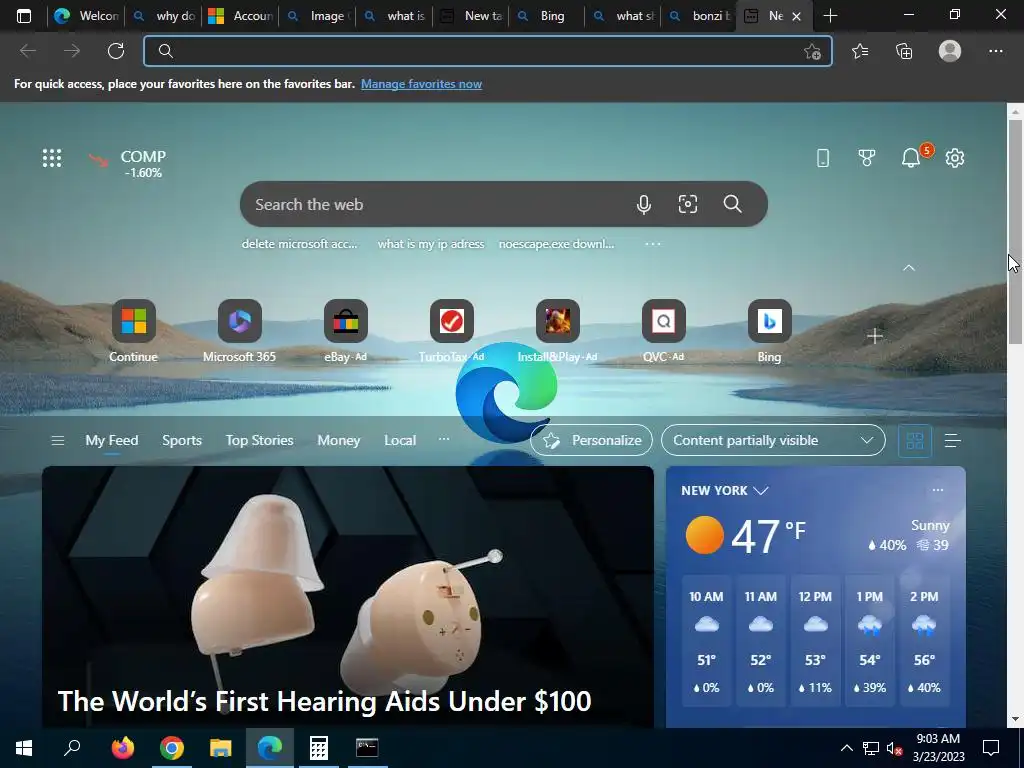Open Chrome from the taskbar
This screenshot has width=1024, height=768.
(172, 748)
